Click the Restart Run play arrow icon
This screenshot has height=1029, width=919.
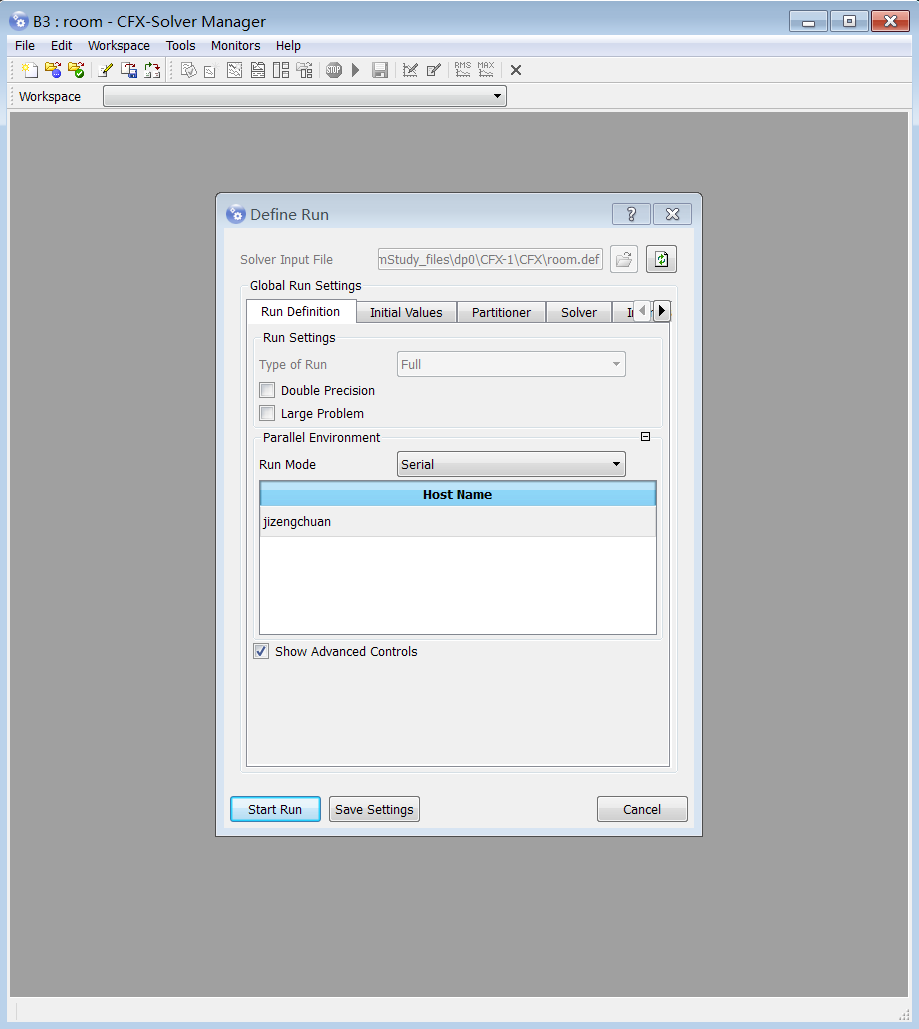click(356, 70)
